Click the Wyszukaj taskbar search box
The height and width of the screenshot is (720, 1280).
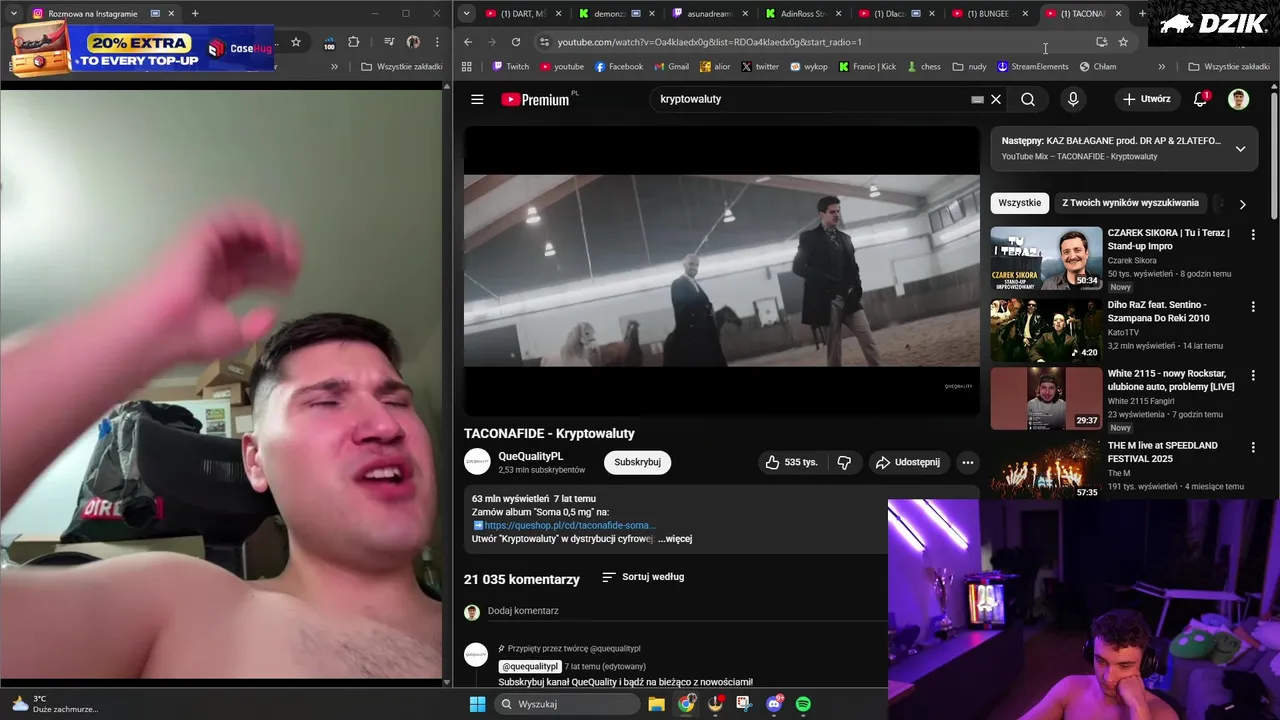[567, 704]
